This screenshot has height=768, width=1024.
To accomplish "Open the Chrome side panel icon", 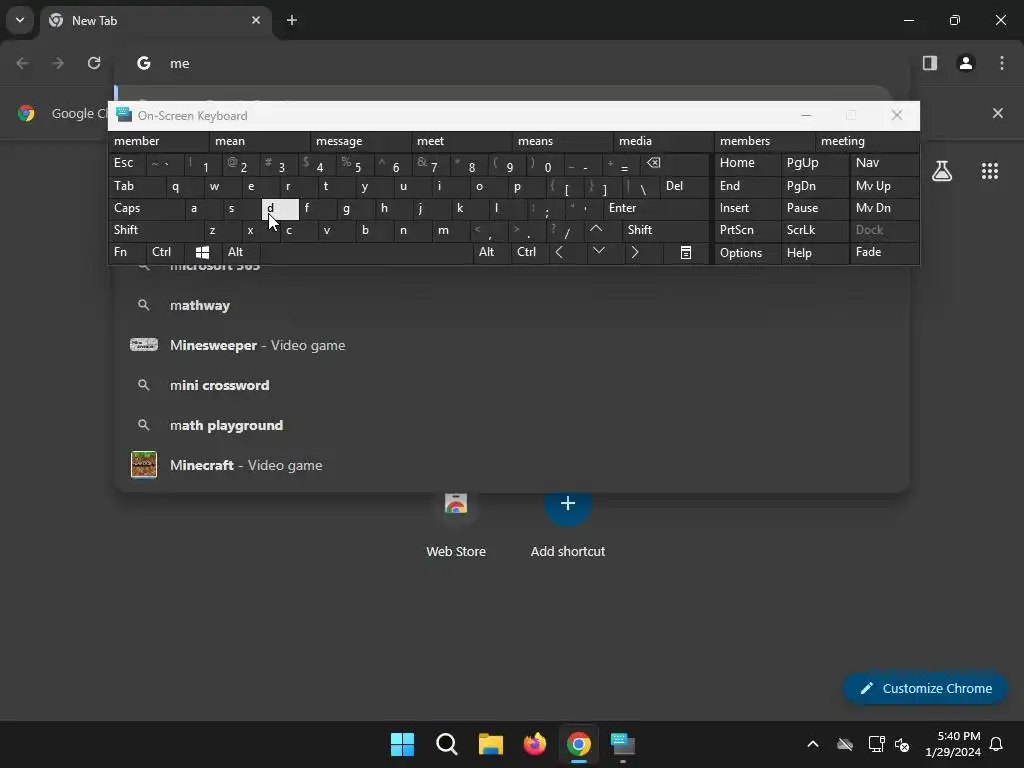I will [929, 63].
